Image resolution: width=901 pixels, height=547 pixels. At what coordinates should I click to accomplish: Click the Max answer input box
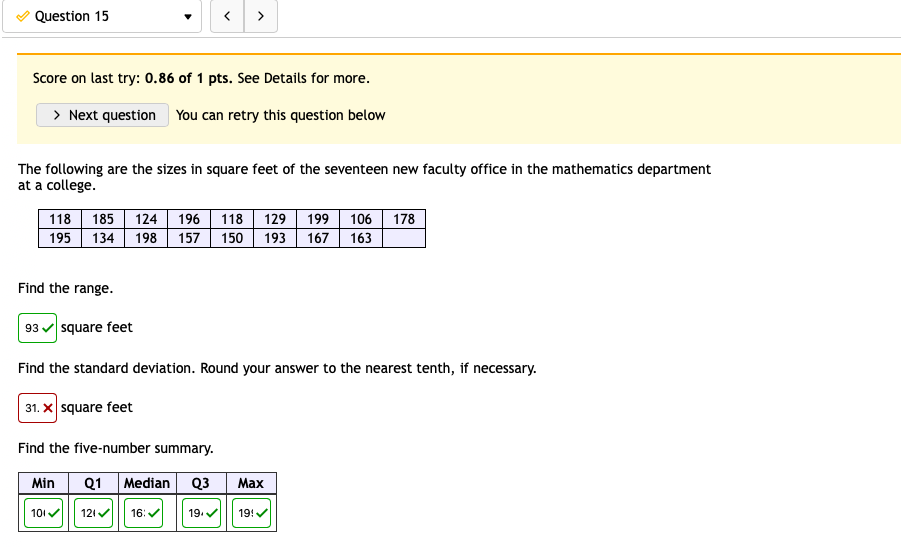point(251,513)
